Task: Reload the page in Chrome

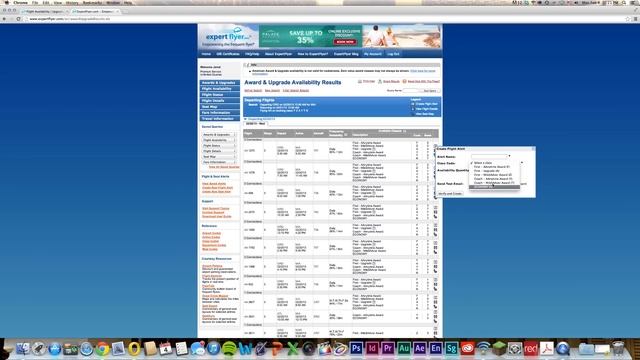Action: coord(18,19)
